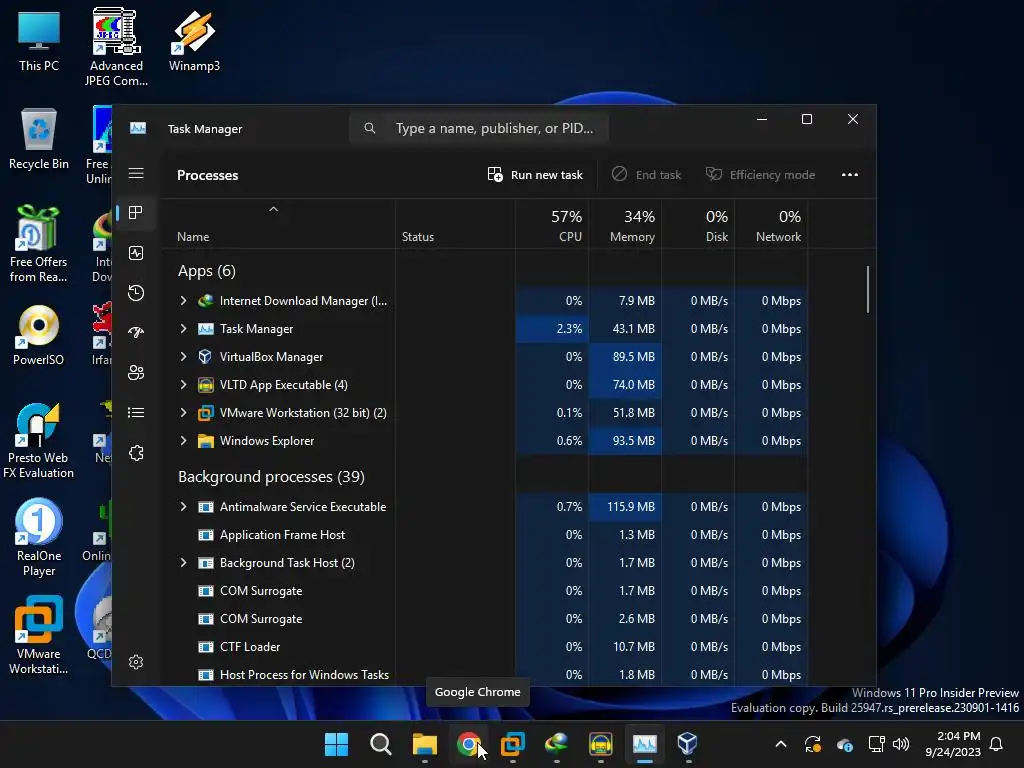Screen dimensions: 1024x768
Task: Open the Details page icon in sidebar
Action: pyautogui.click(x=136, y=413)
